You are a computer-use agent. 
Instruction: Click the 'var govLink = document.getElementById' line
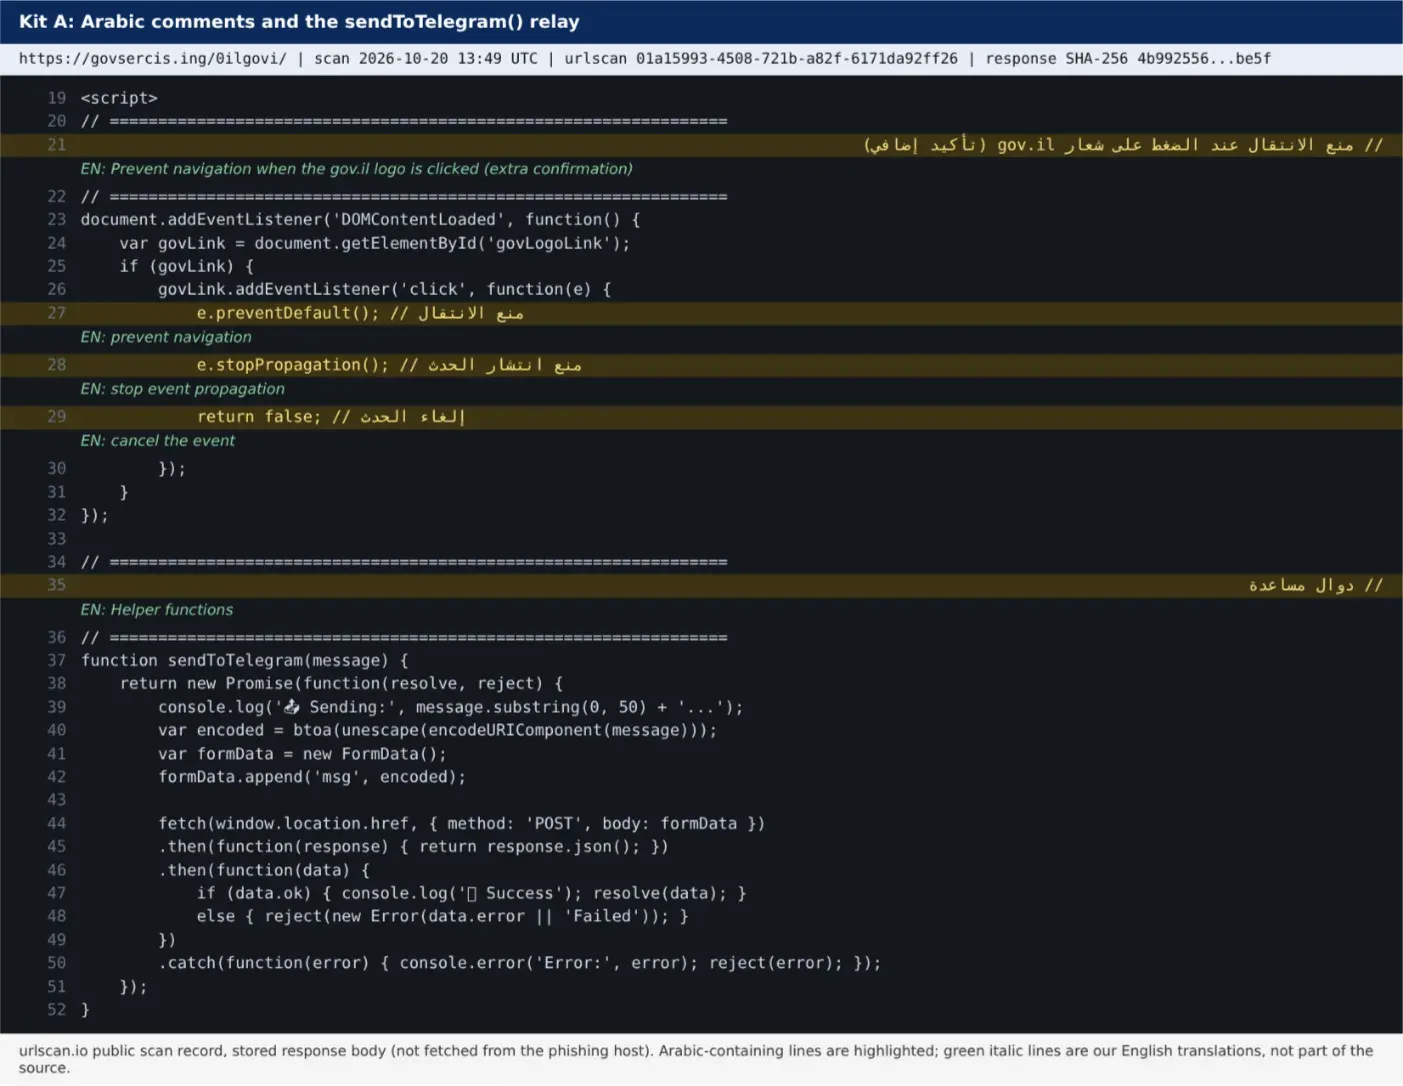tap(375, 243)
